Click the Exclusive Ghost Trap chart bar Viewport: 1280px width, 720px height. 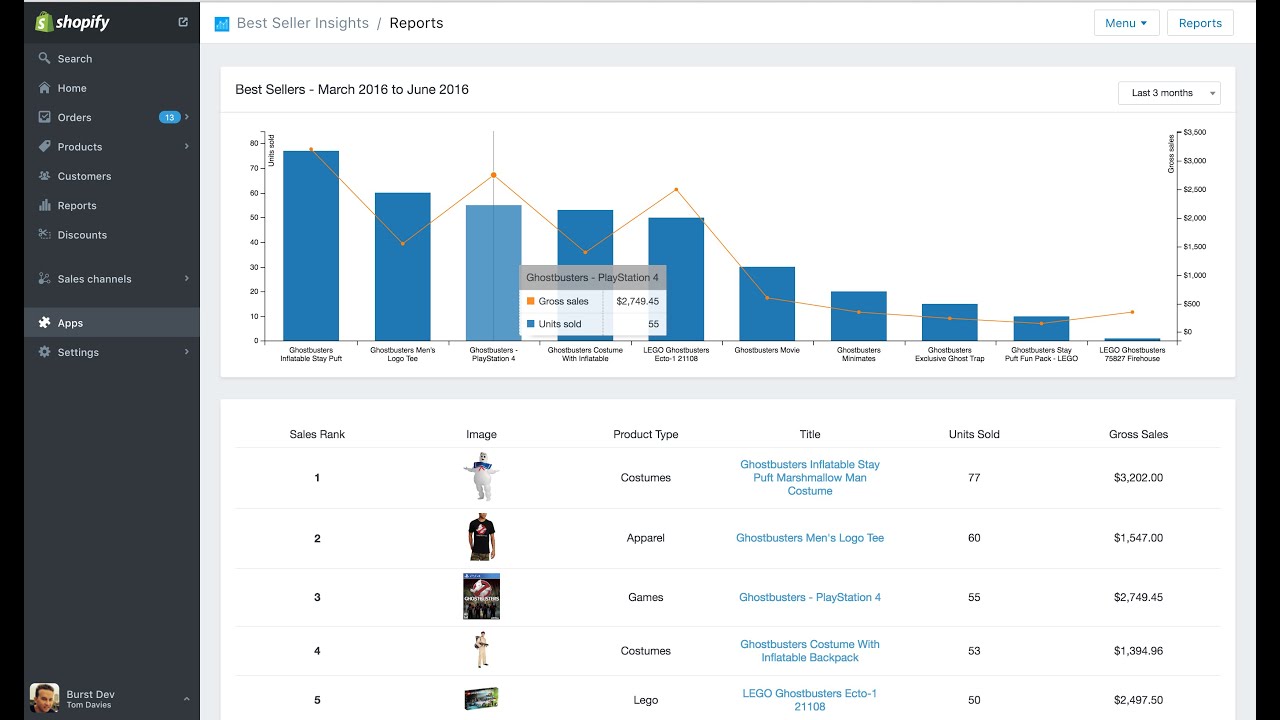pyautogui.click(x=949, y=322)
